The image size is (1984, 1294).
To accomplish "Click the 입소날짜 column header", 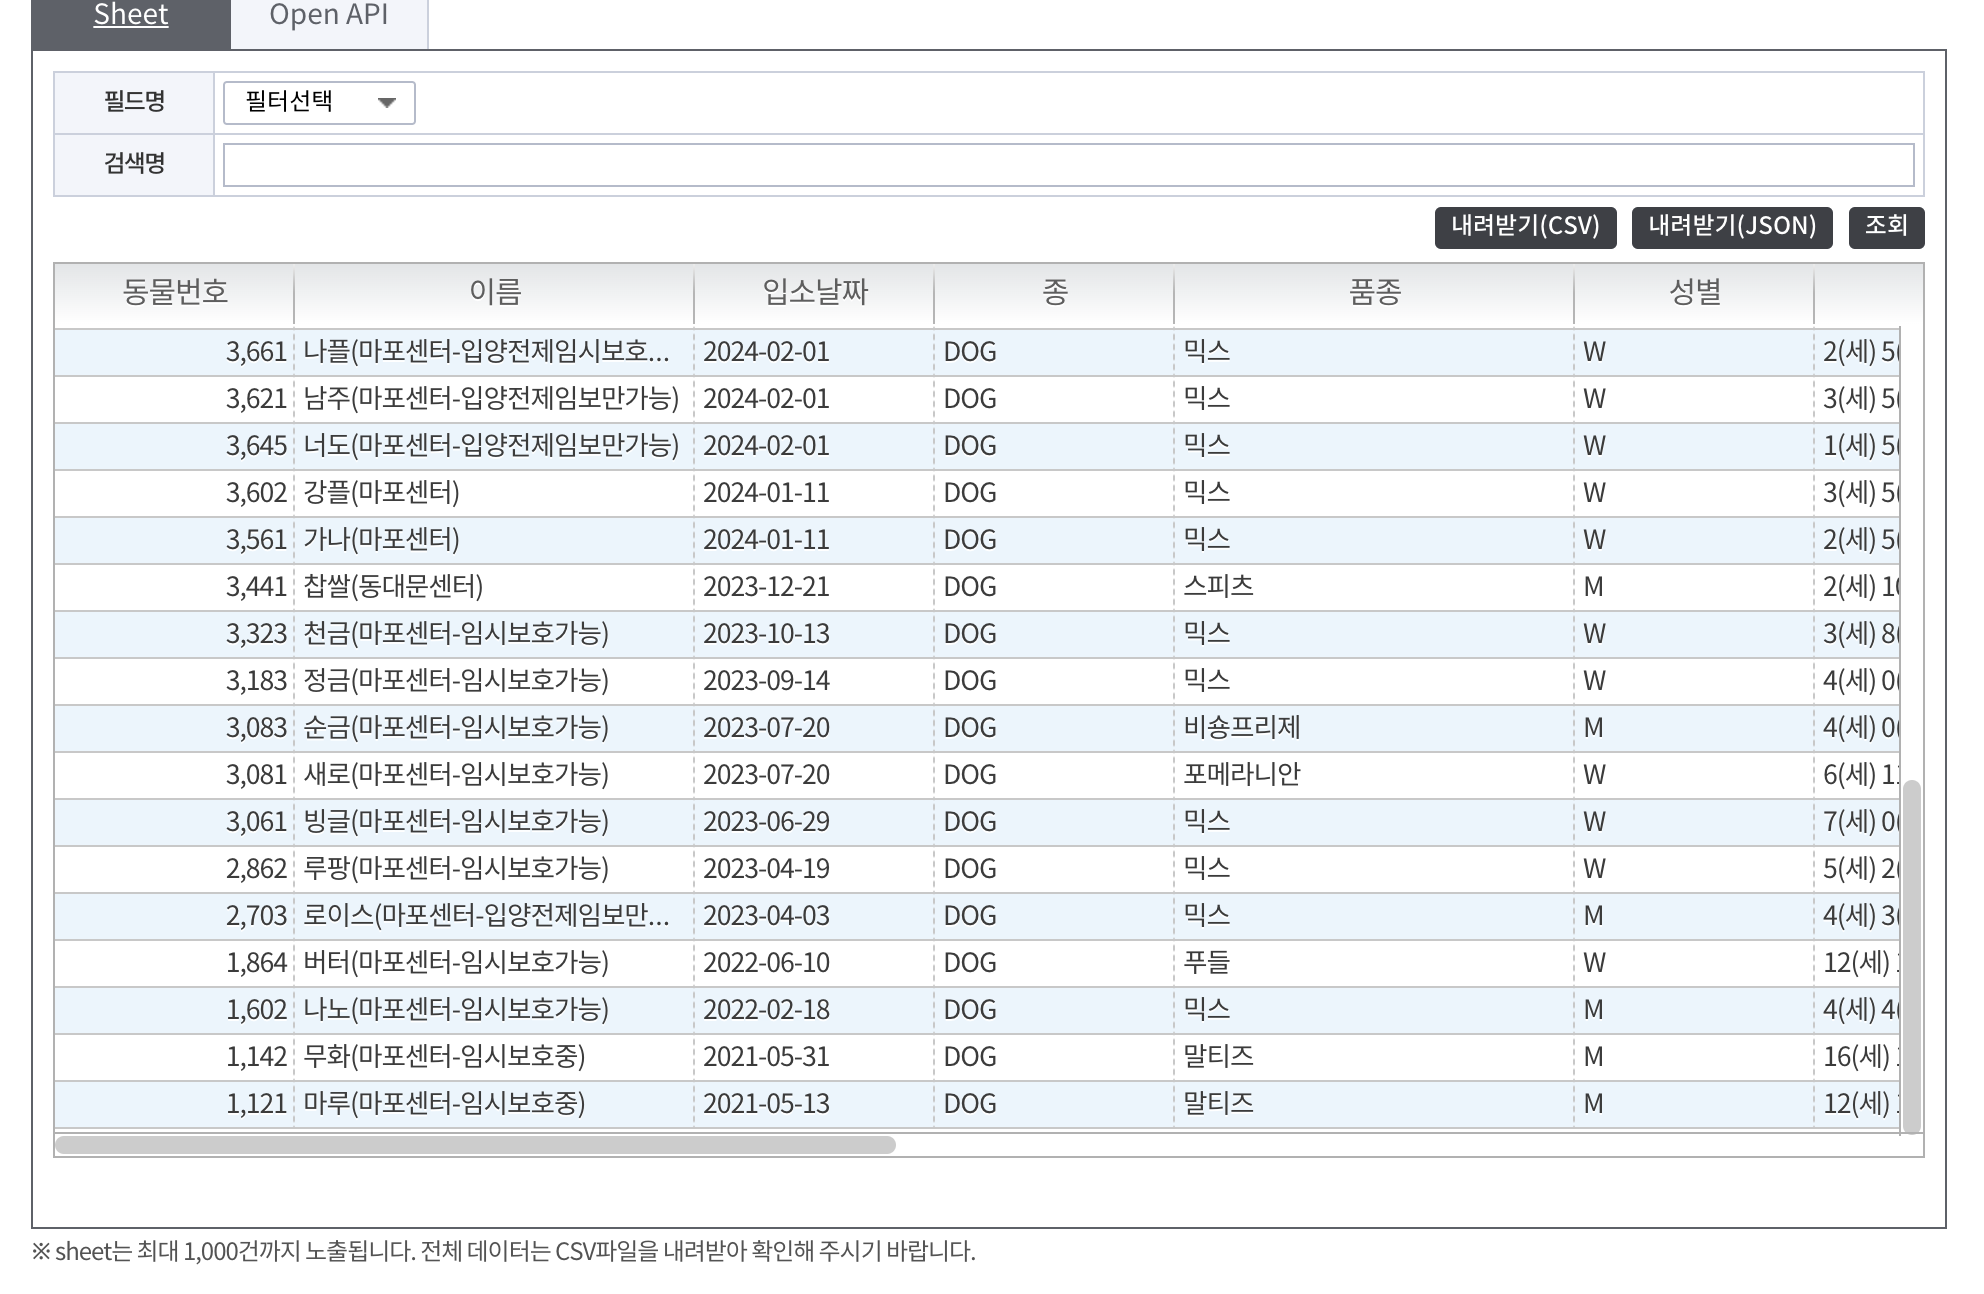I will pyautogui.click(x=814, y=292).
